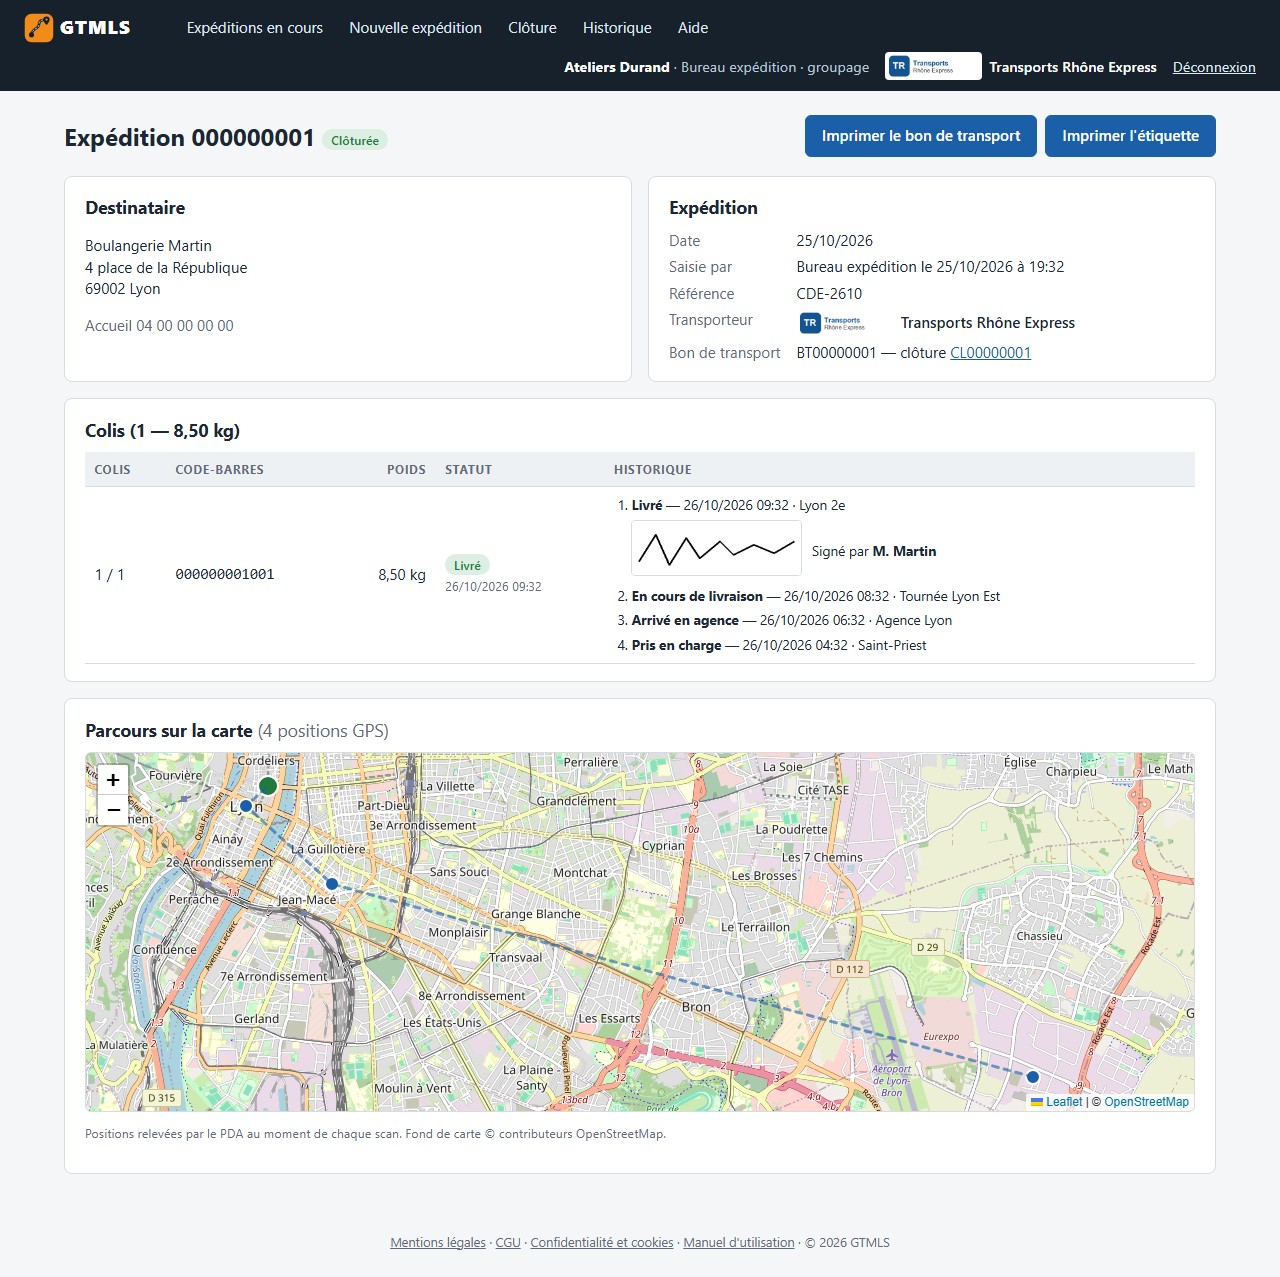Click the Ateliers Durand account label
The width and height of the screenshot is (1280, 1277).
617,67
